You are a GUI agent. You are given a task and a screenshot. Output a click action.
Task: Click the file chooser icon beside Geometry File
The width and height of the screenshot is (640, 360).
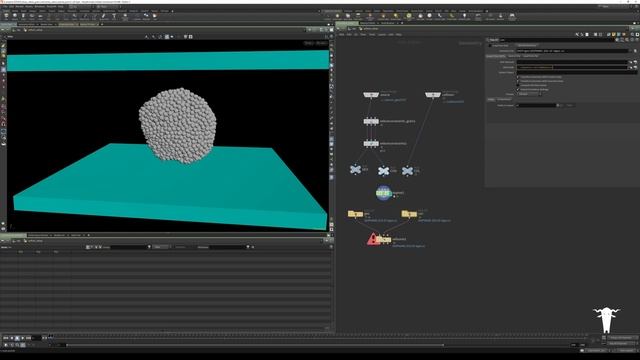635,51
